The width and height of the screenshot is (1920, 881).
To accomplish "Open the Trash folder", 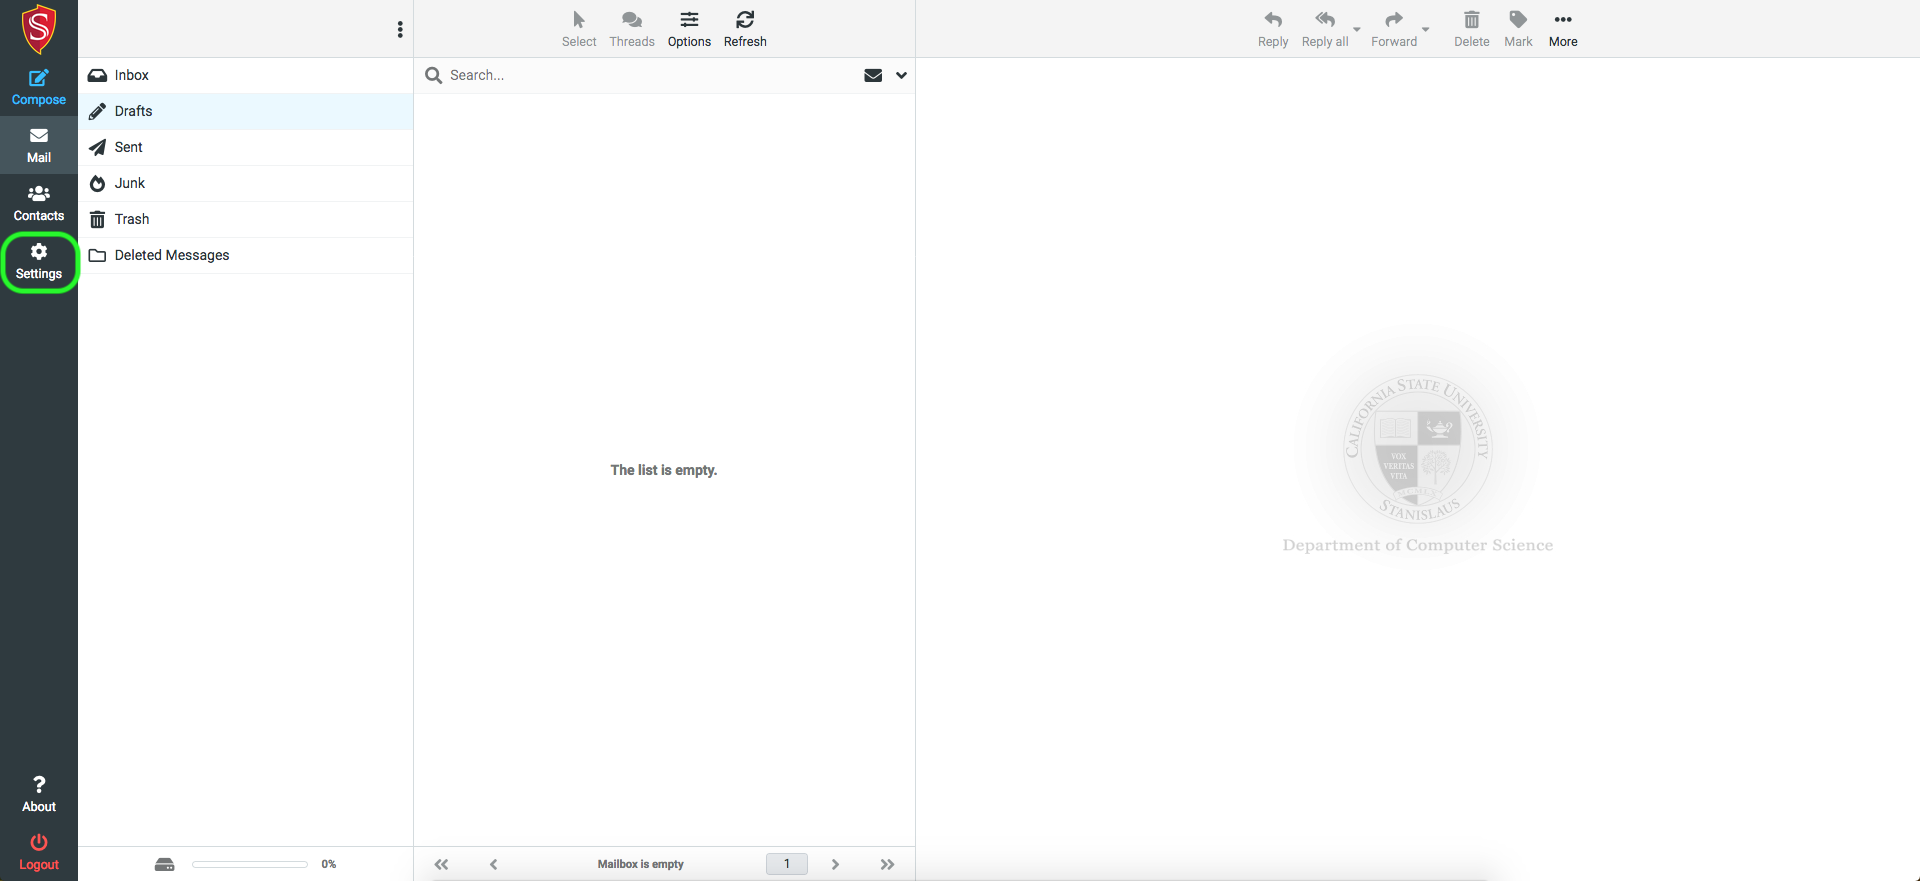I will (x=245, y=219).
